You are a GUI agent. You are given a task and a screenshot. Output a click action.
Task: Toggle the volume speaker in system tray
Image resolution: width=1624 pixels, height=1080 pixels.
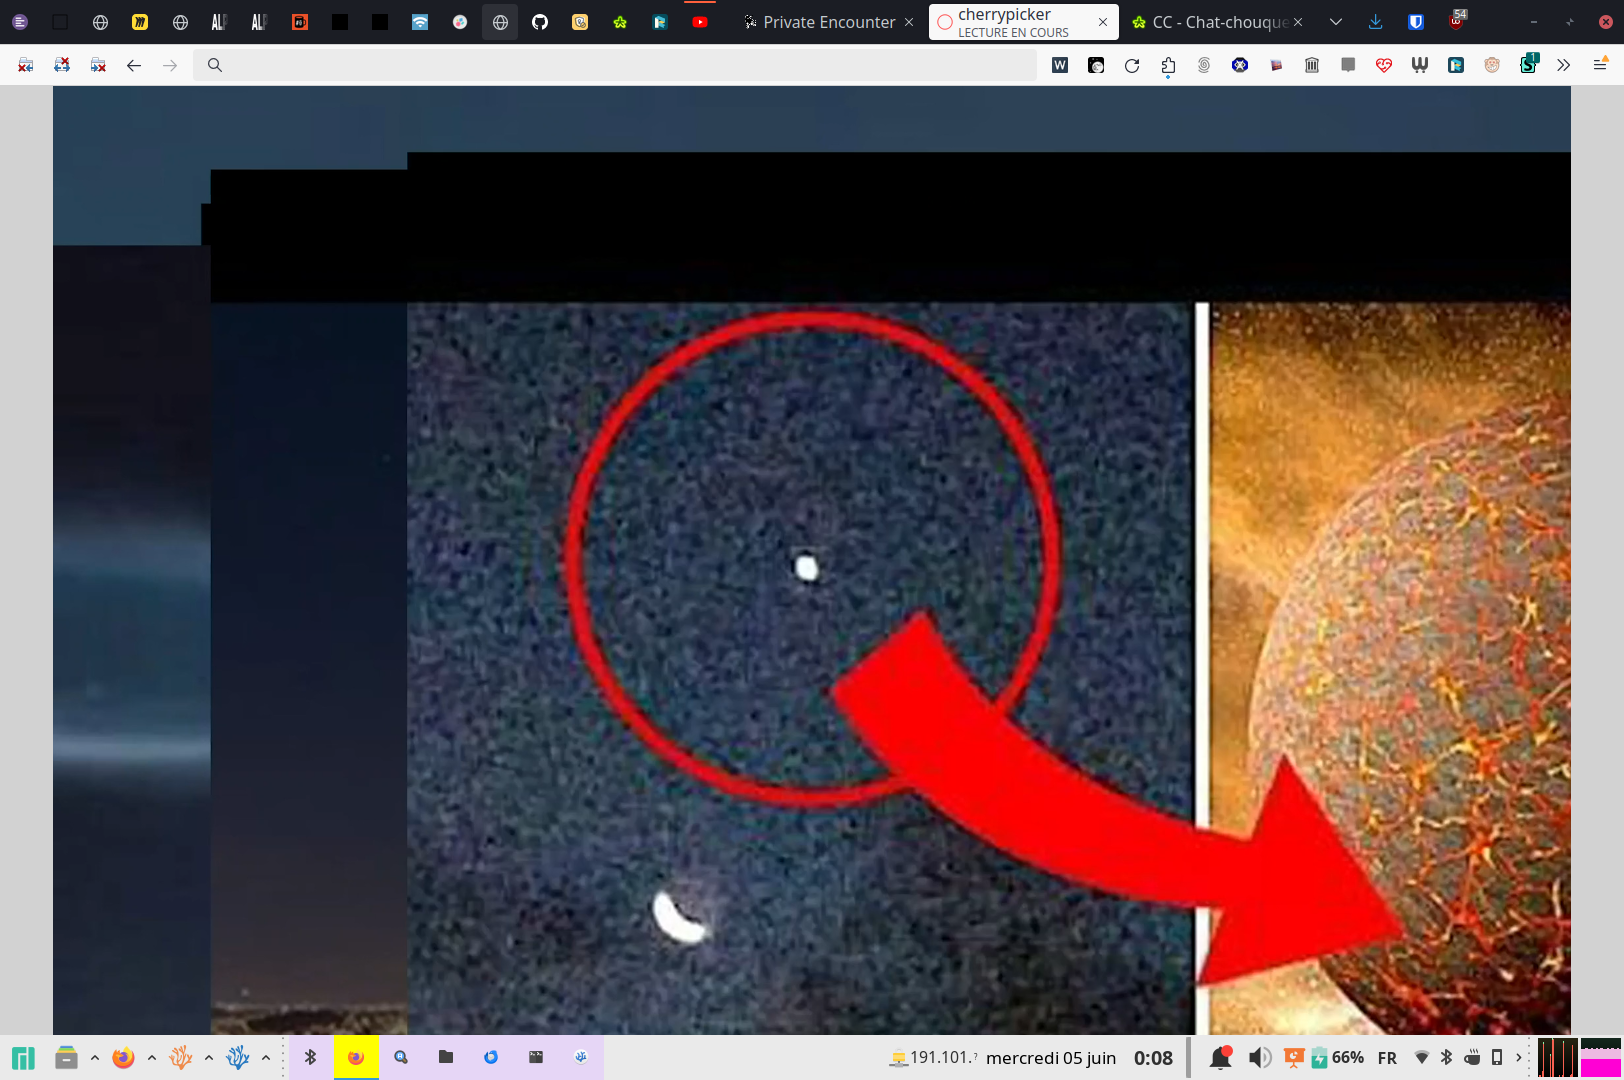pos(1260,1058)
